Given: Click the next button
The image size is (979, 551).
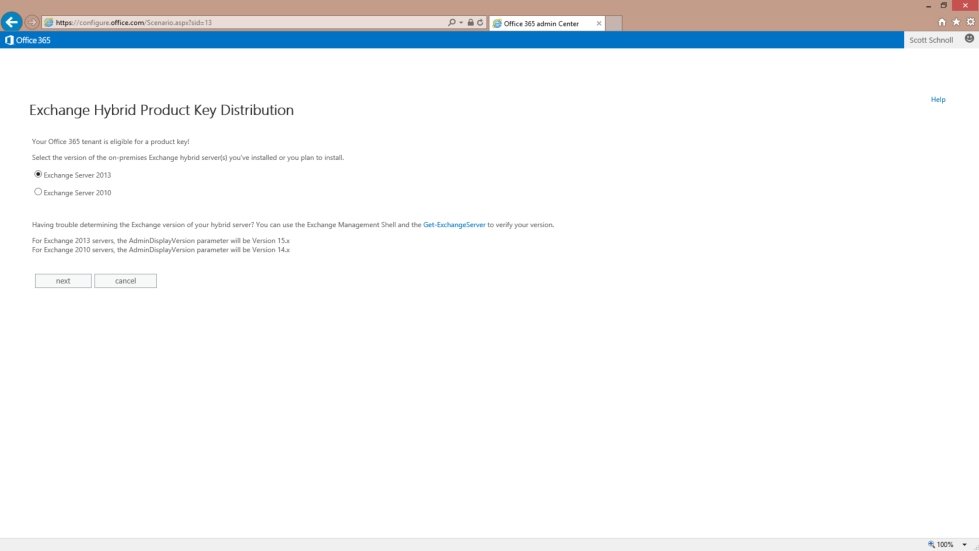Looking at the screenshot, I should click(63, 281).
